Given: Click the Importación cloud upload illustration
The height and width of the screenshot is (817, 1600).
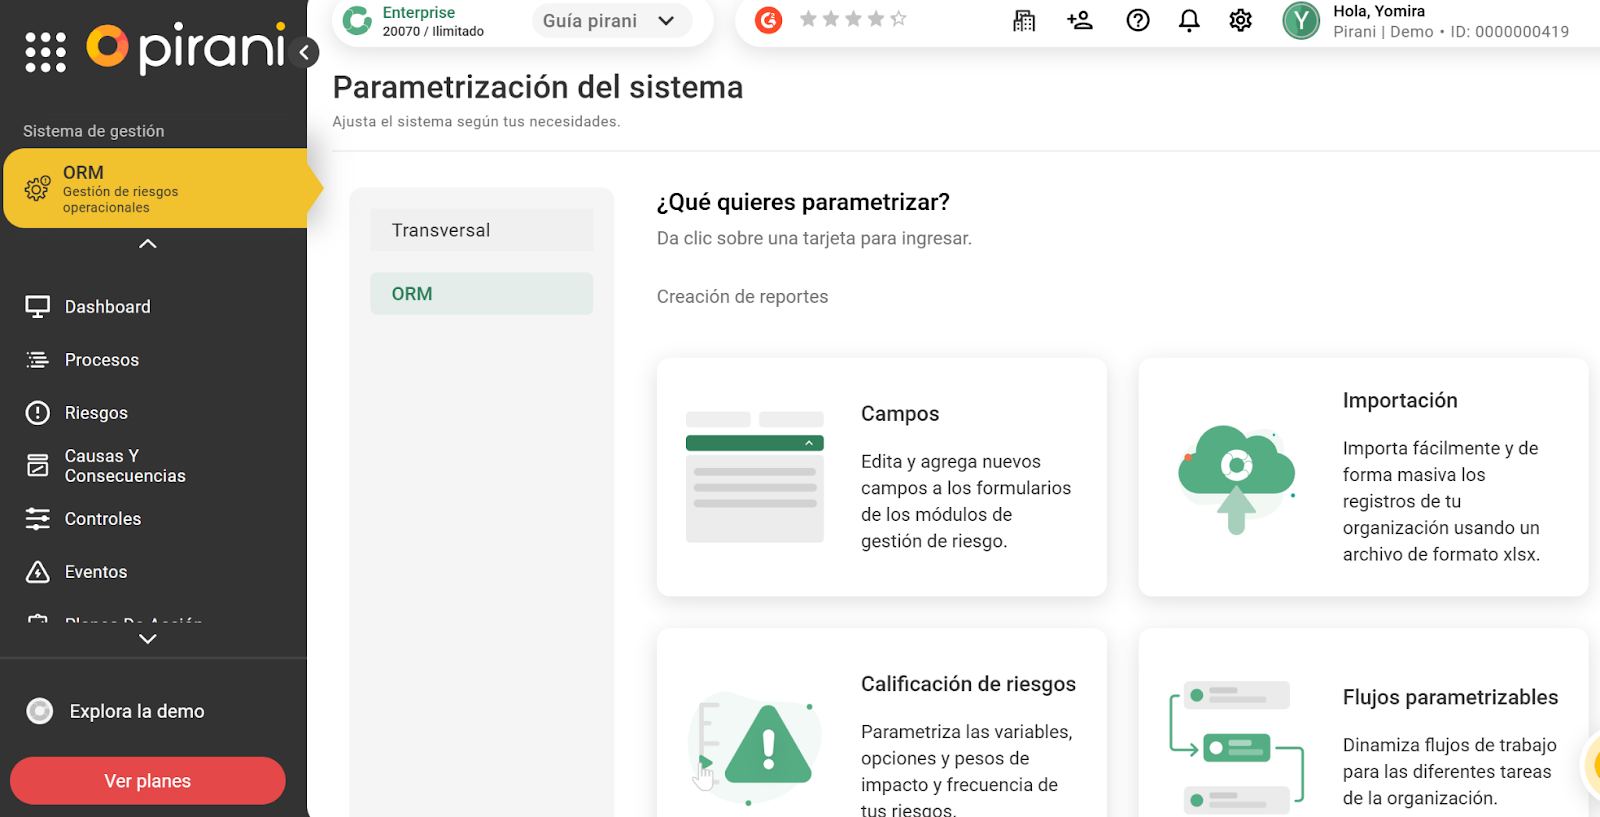Looking at the screenshot, I should click(x=1237, y=479).
